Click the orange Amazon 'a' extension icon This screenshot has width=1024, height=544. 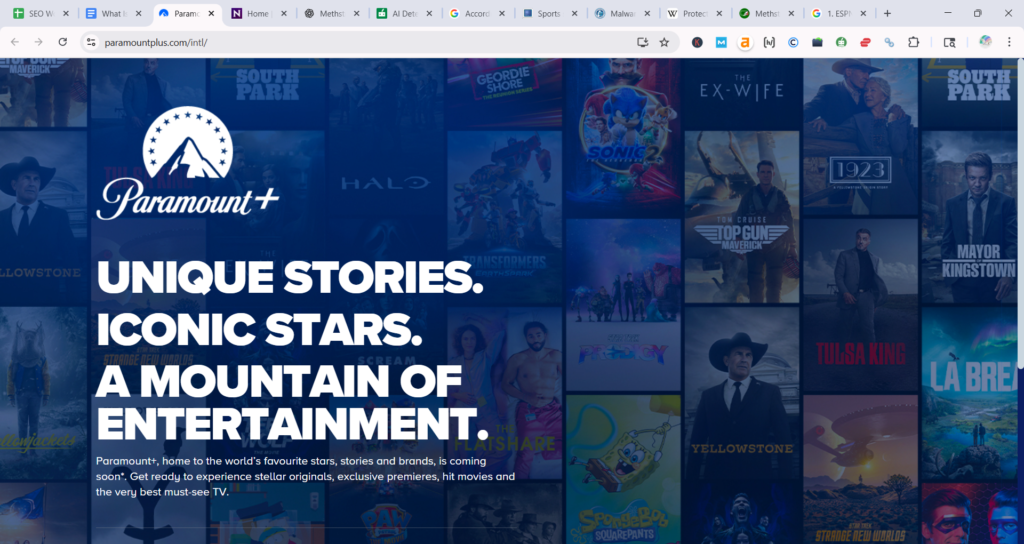click(x=745, y=42)
